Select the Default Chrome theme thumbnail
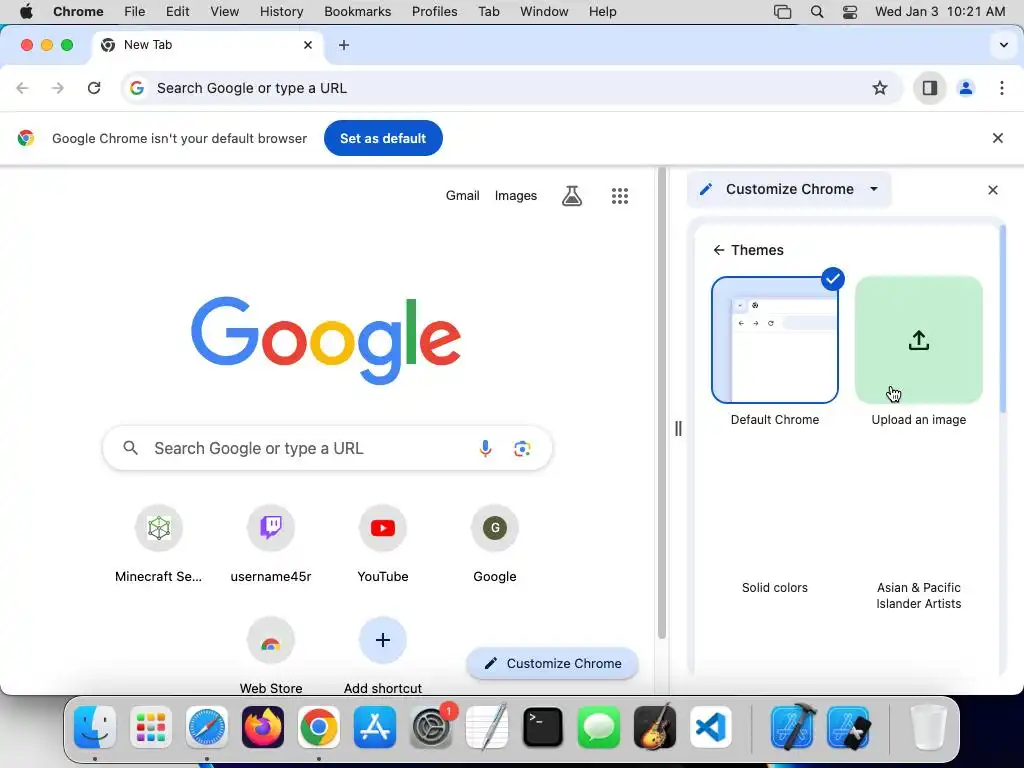1024x768 pixels. click(x=775, y=340)
